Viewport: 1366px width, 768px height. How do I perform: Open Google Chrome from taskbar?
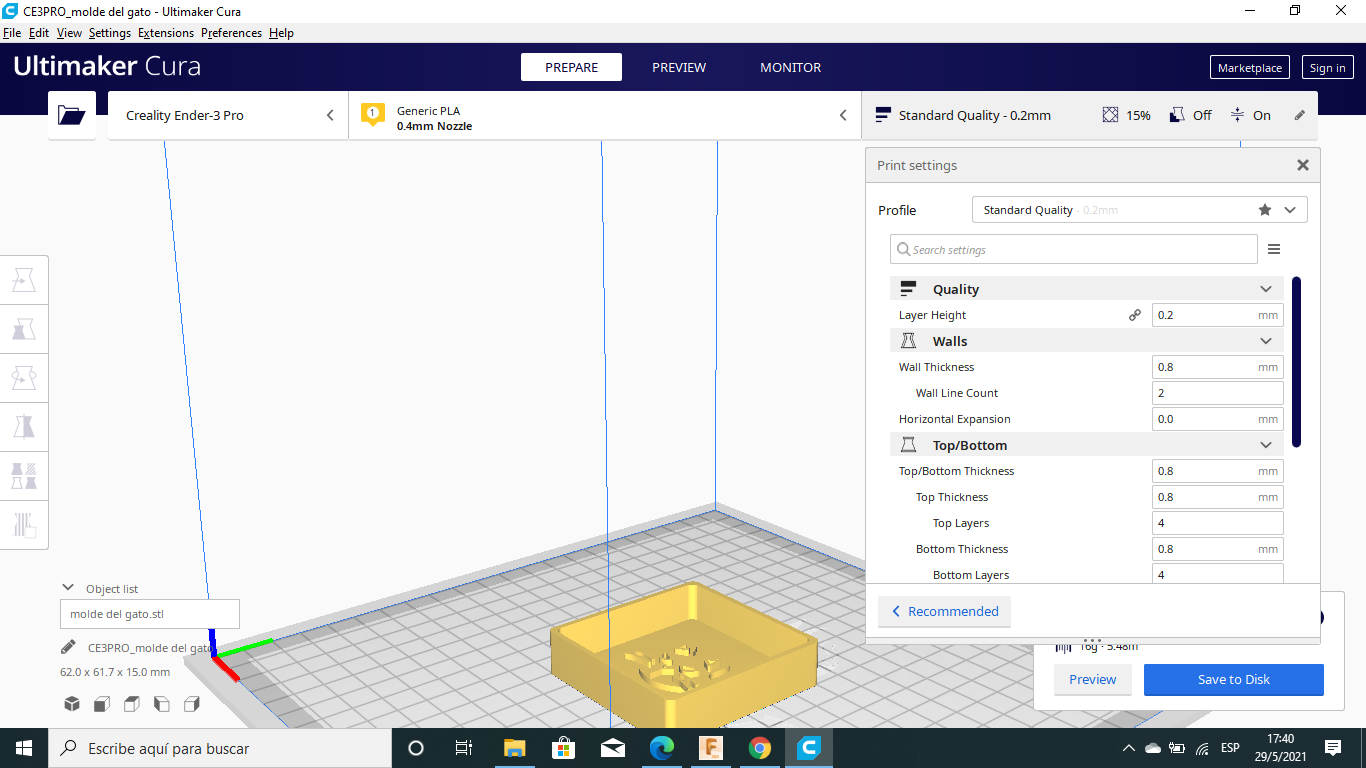760,748
